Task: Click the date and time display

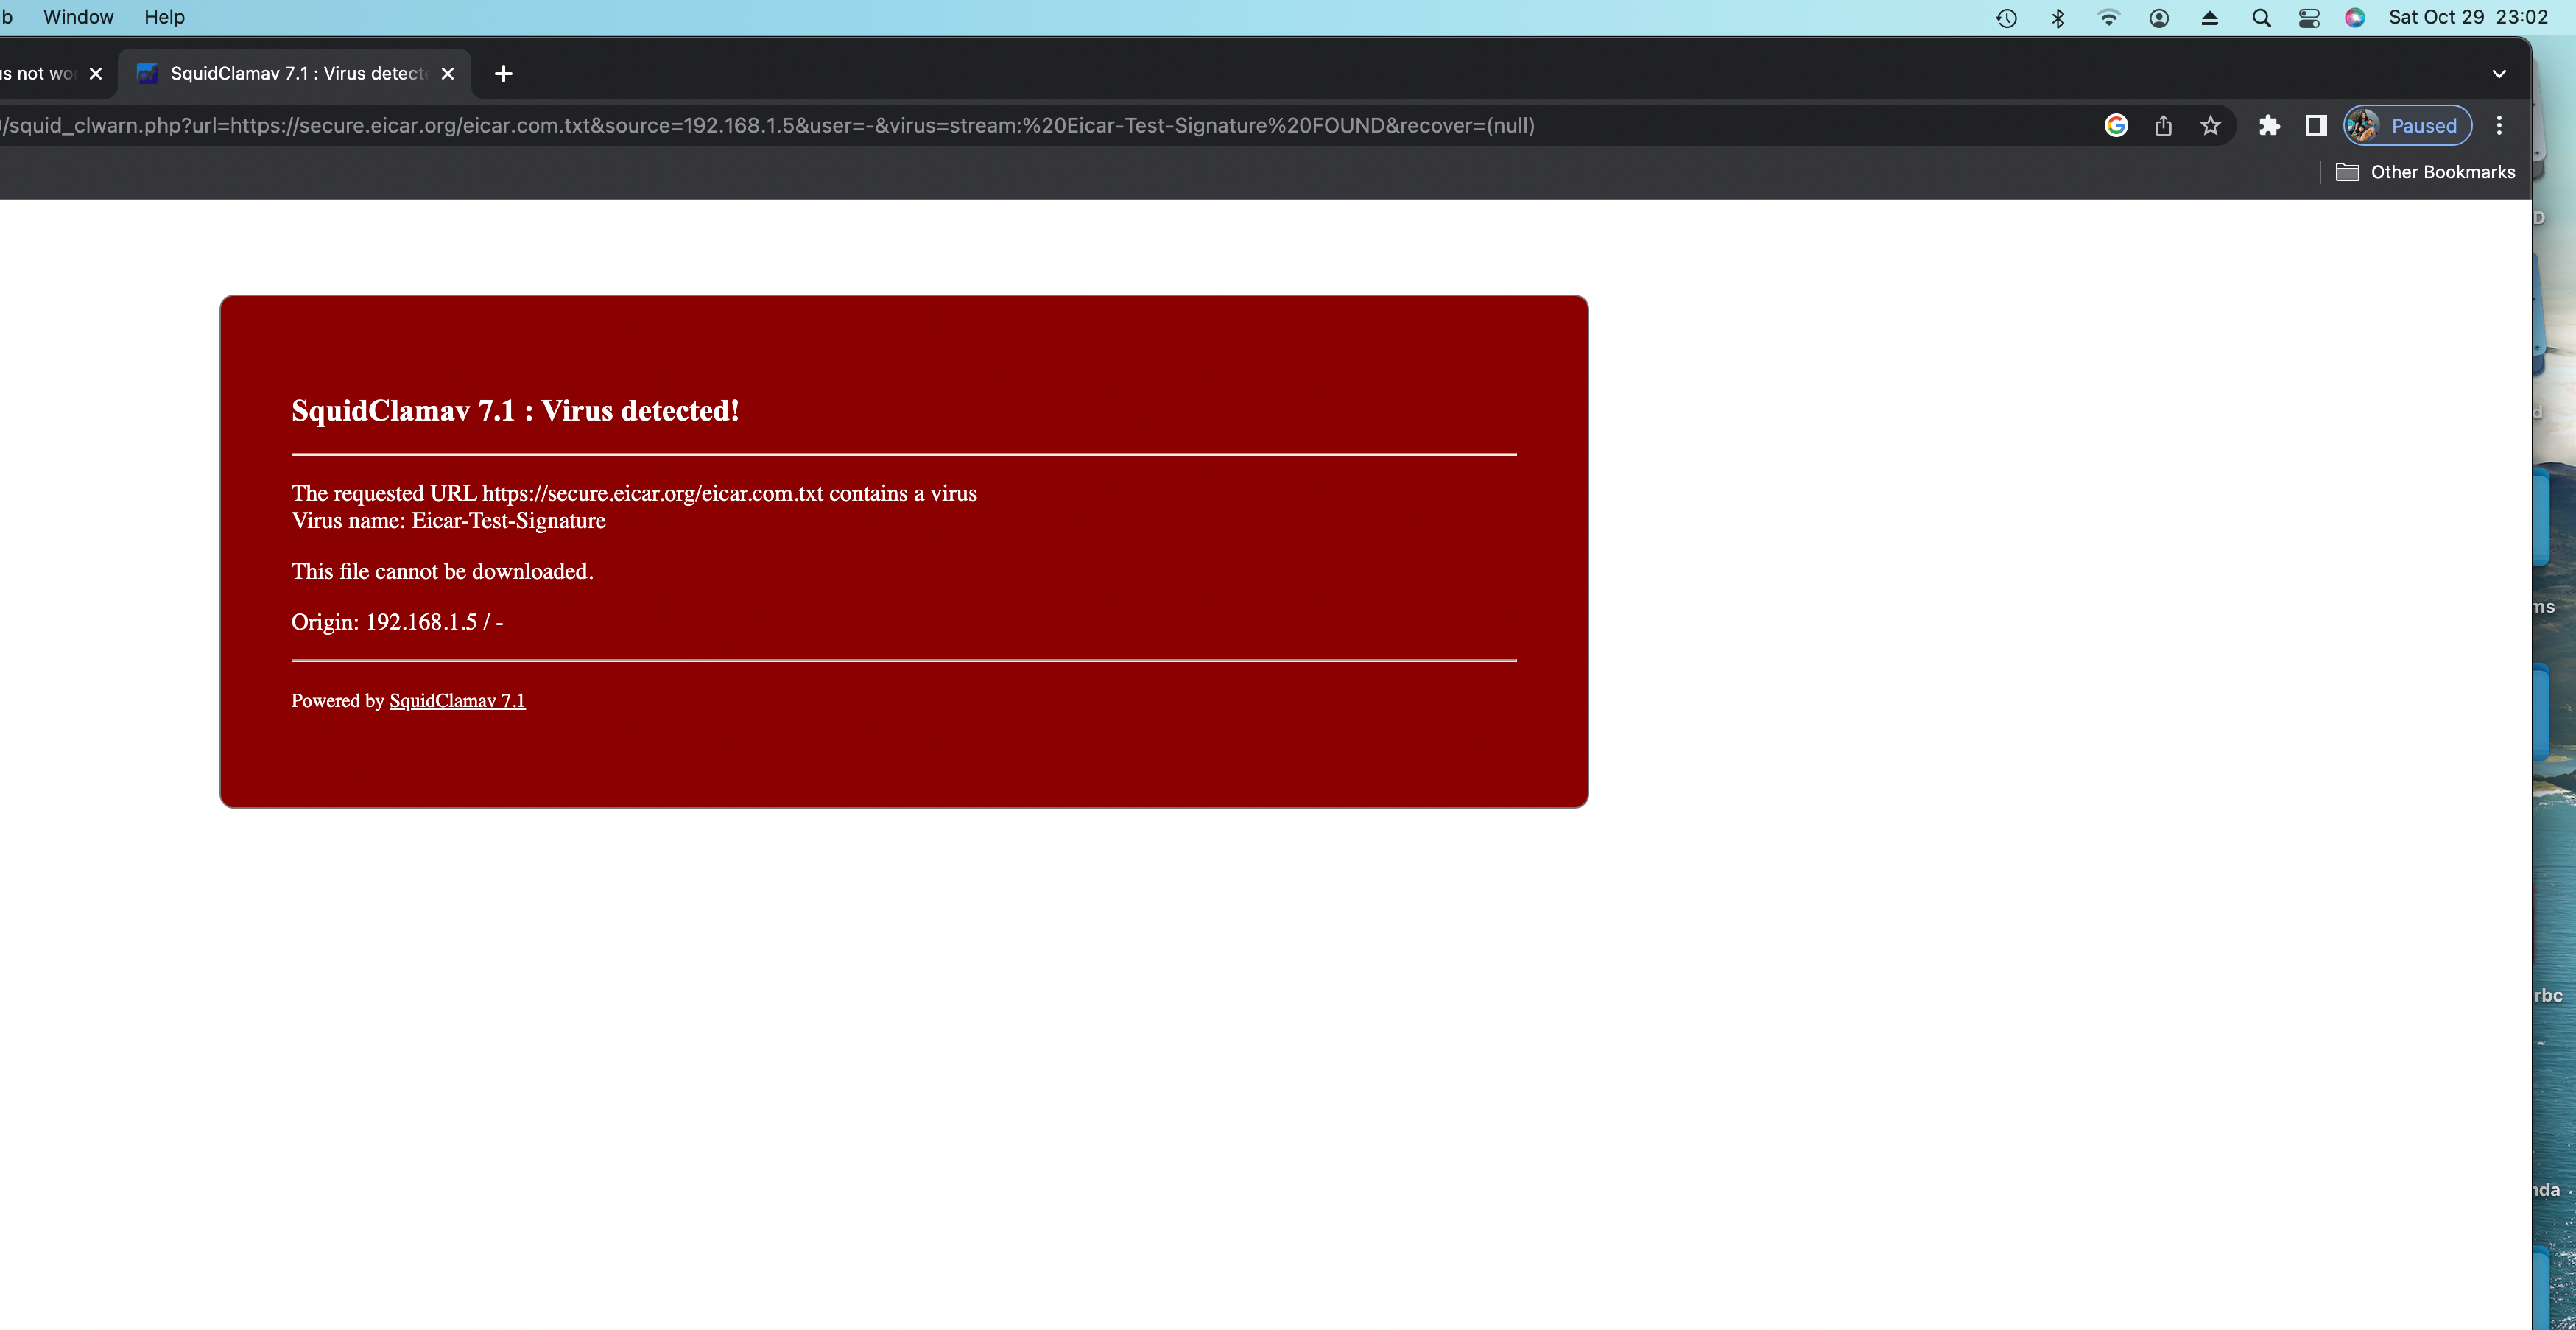Action: point(2468,17)
